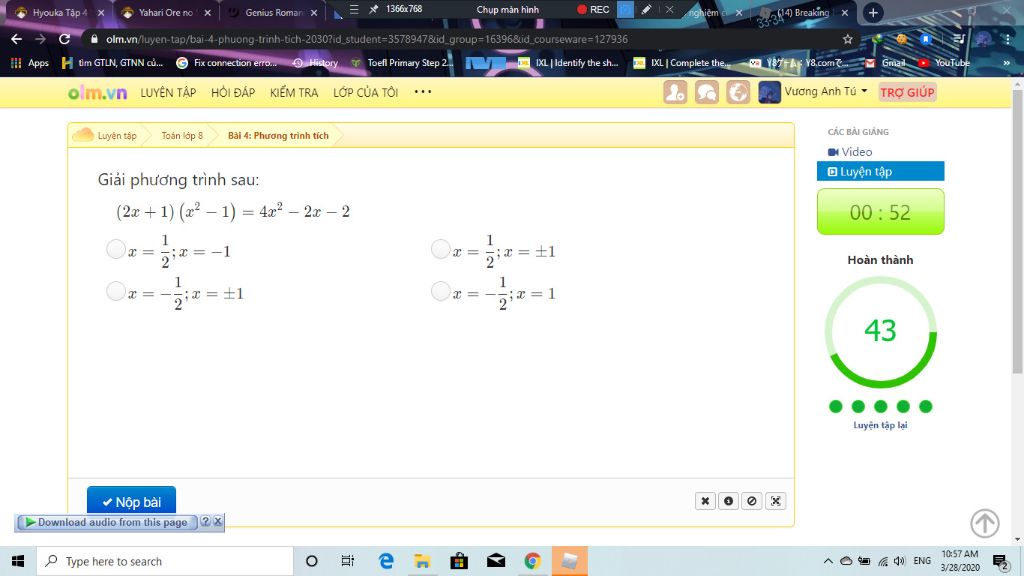The height and width of the screenshot is (576, 1024).
Task: Open the friends icon in olm header
Action: [x=675, y=92]
